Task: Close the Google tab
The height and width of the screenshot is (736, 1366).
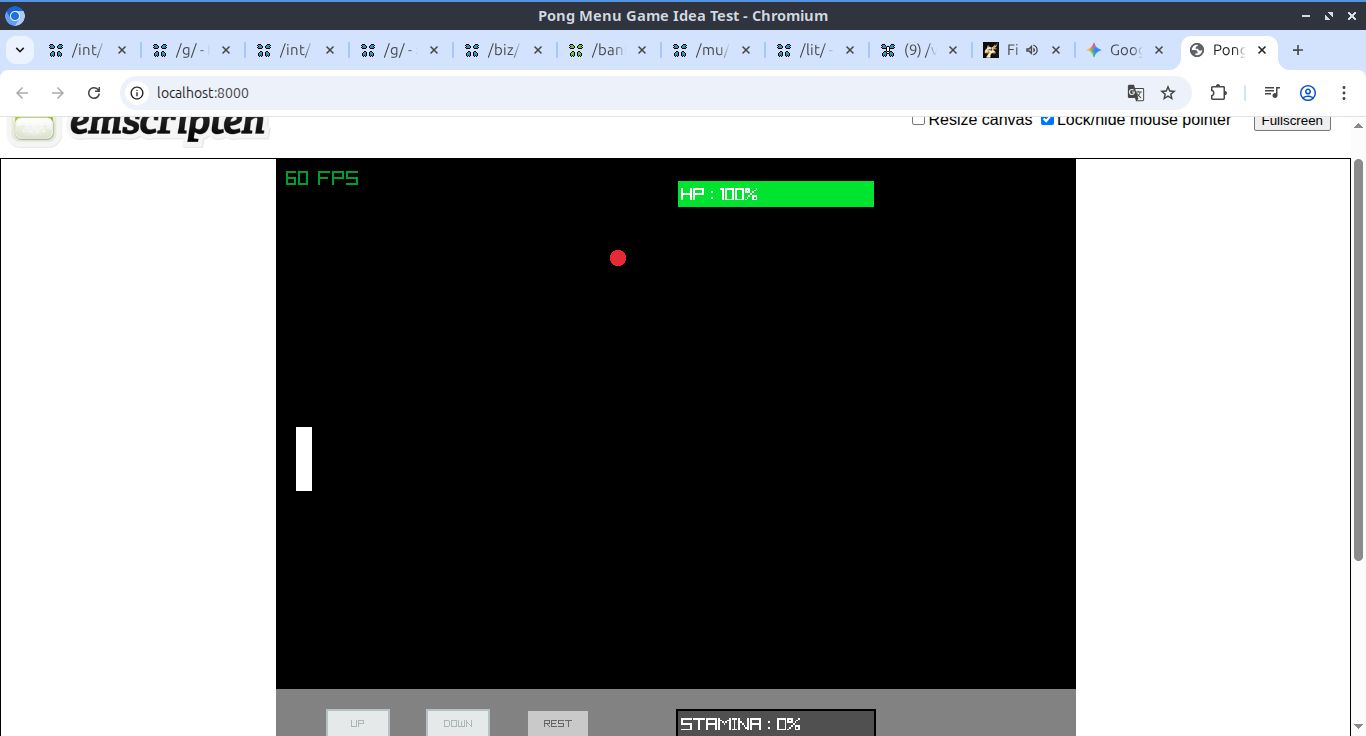Action: click(x=1160, y=50)
